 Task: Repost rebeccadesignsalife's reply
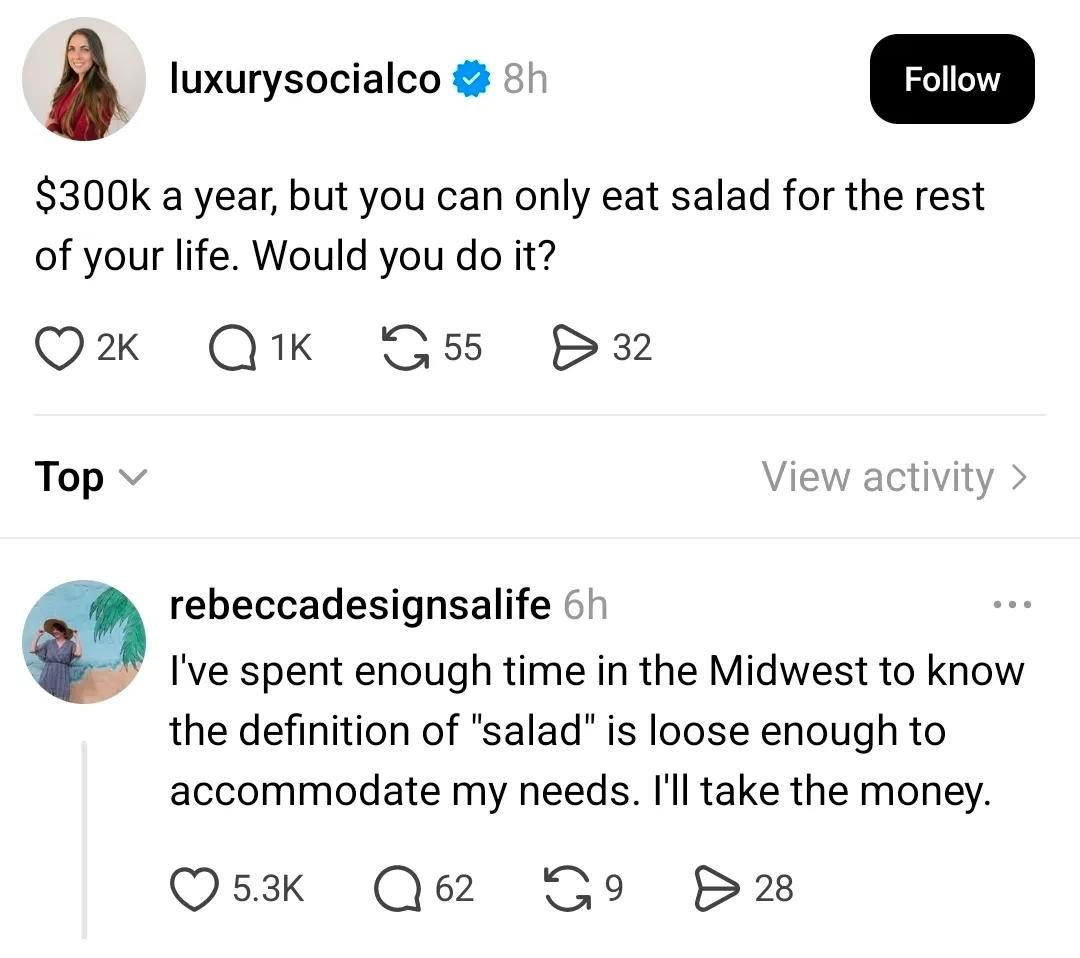coord(566,888)
